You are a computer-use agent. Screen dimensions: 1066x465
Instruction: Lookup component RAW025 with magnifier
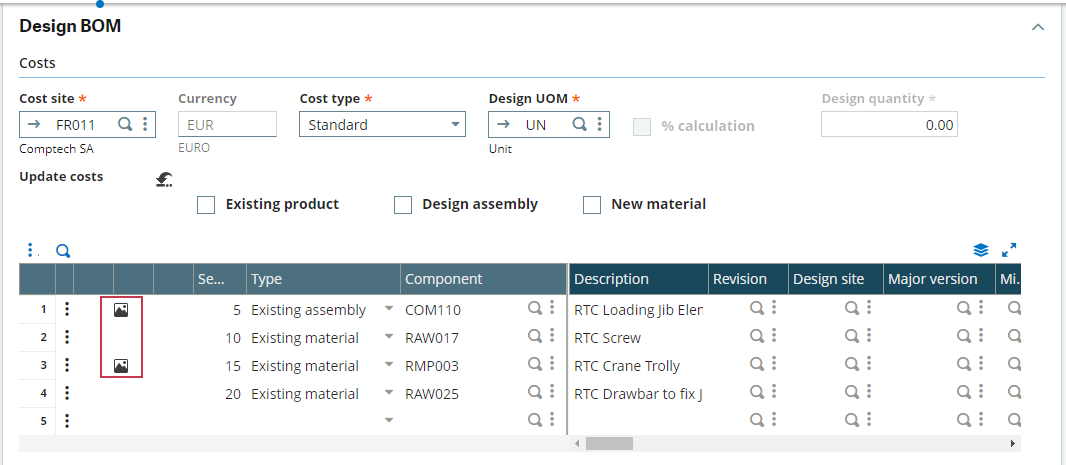(x=535, y=392)
